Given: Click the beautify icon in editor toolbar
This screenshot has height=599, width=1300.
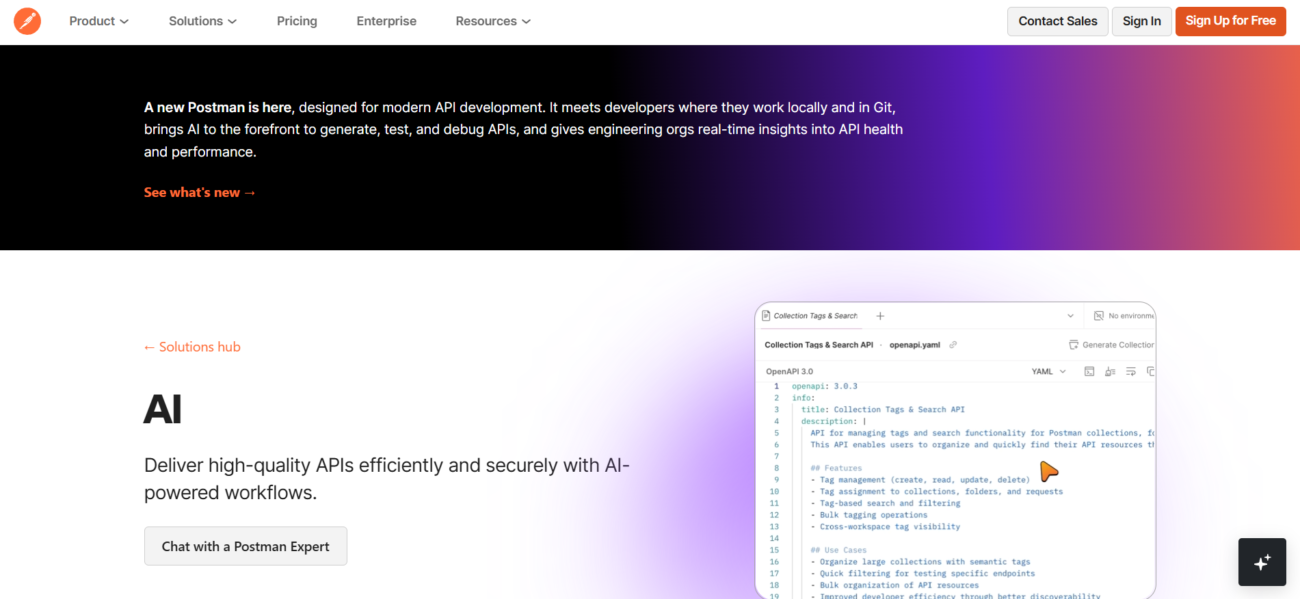Looking at the screenshot, I should 1110,372.
